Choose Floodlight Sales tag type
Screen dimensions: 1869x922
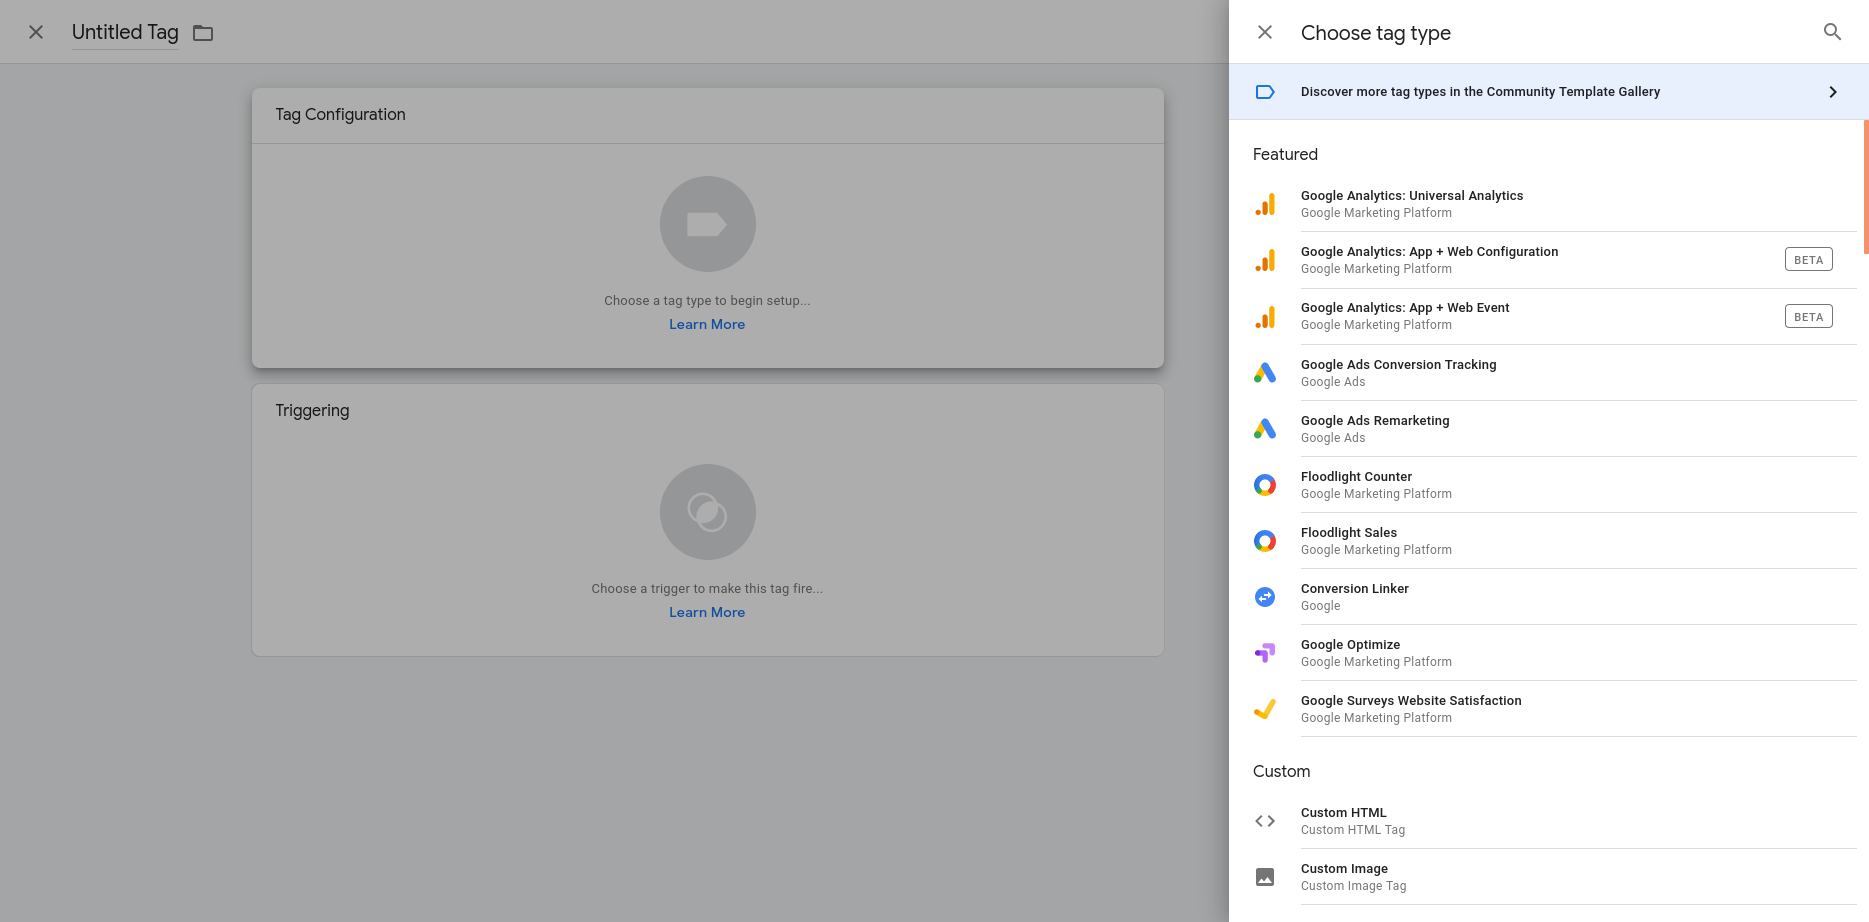point(1349,541)
